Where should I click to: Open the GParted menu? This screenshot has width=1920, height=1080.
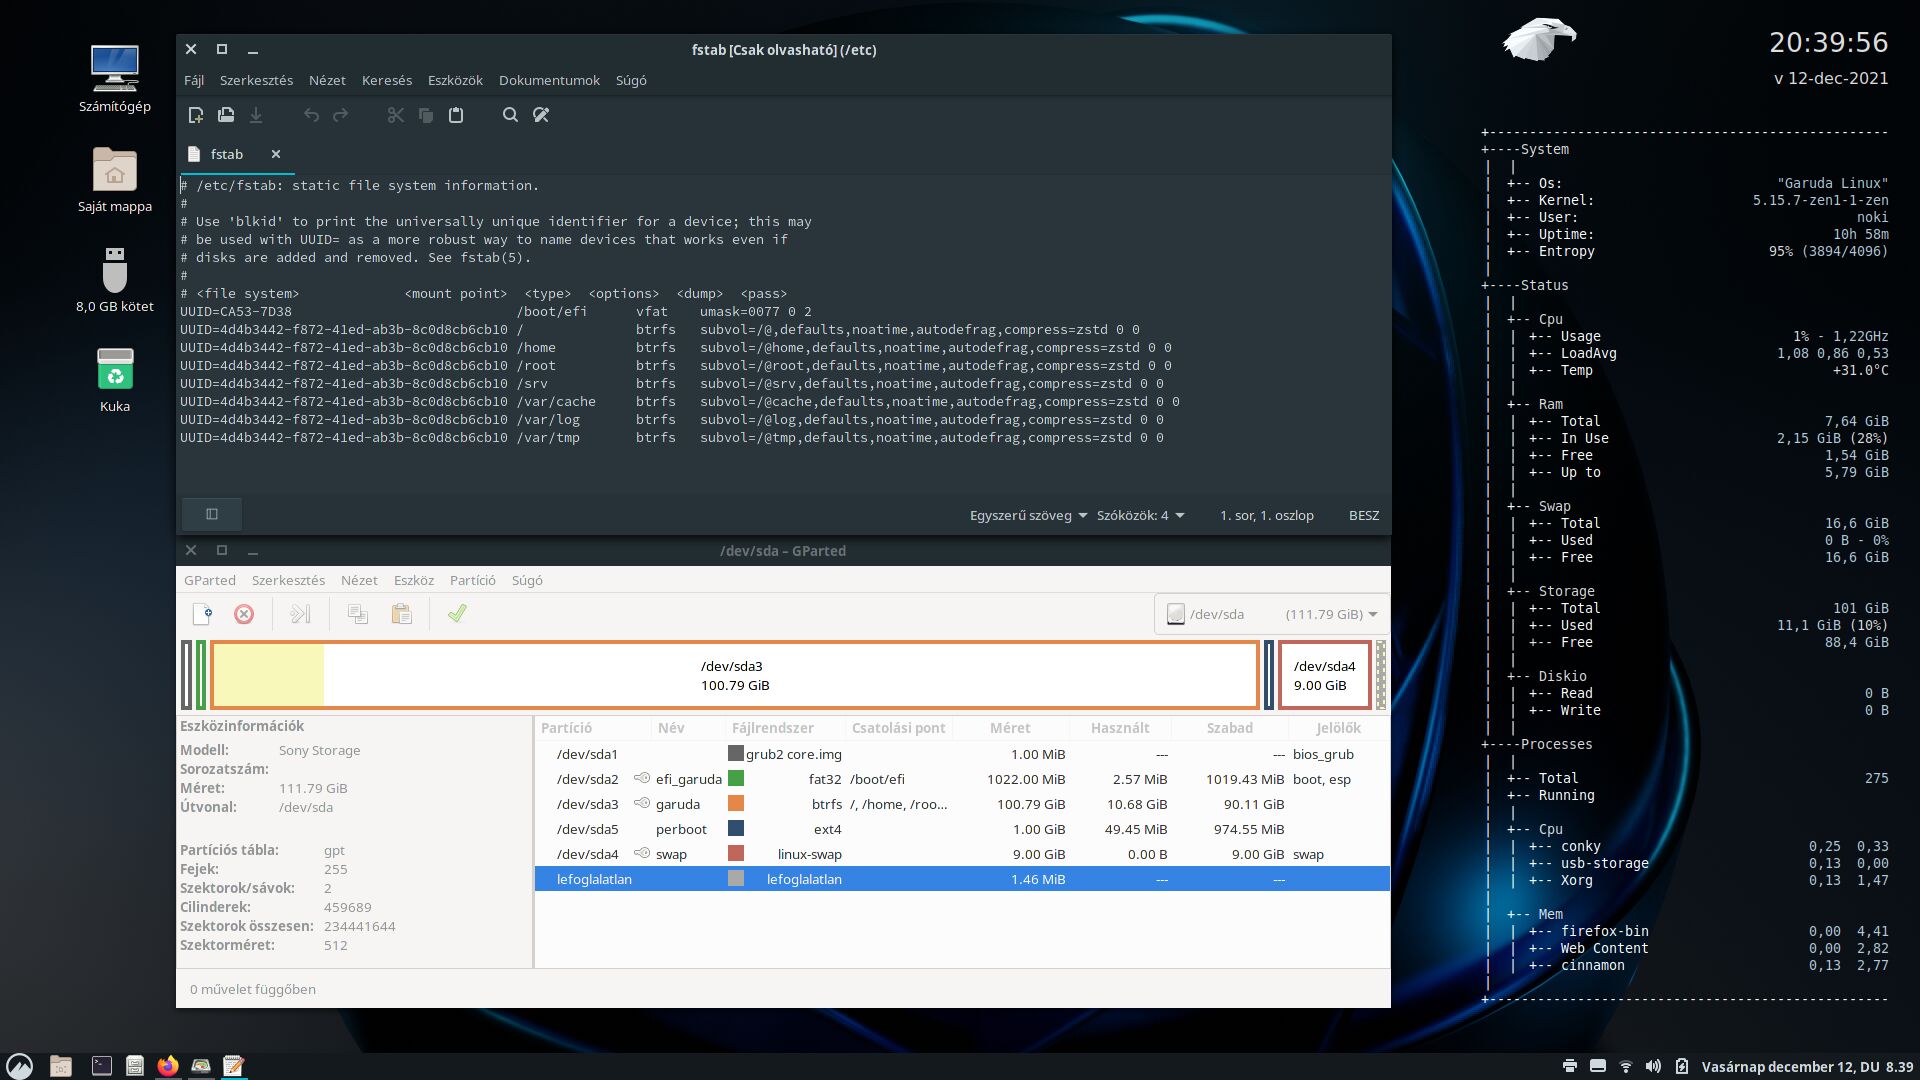click(x=210, y=580)
